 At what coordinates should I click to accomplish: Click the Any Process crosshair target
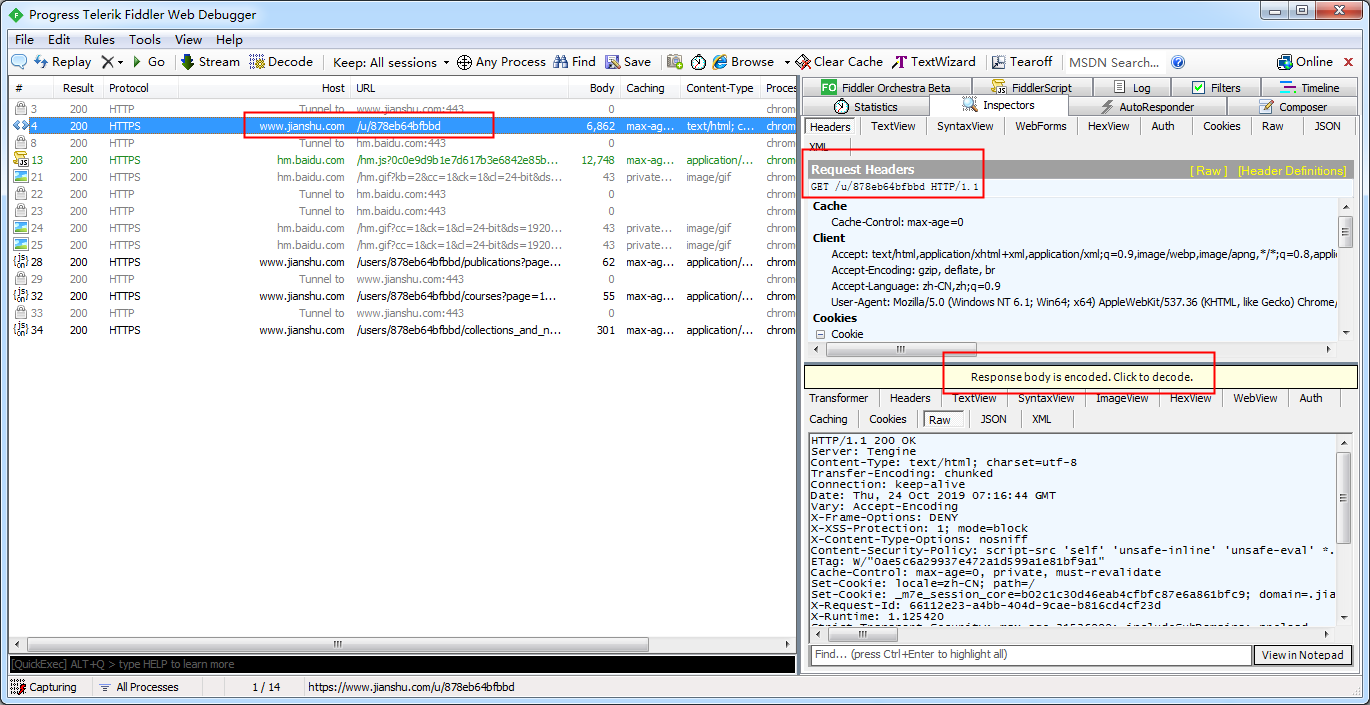(501, 62)
